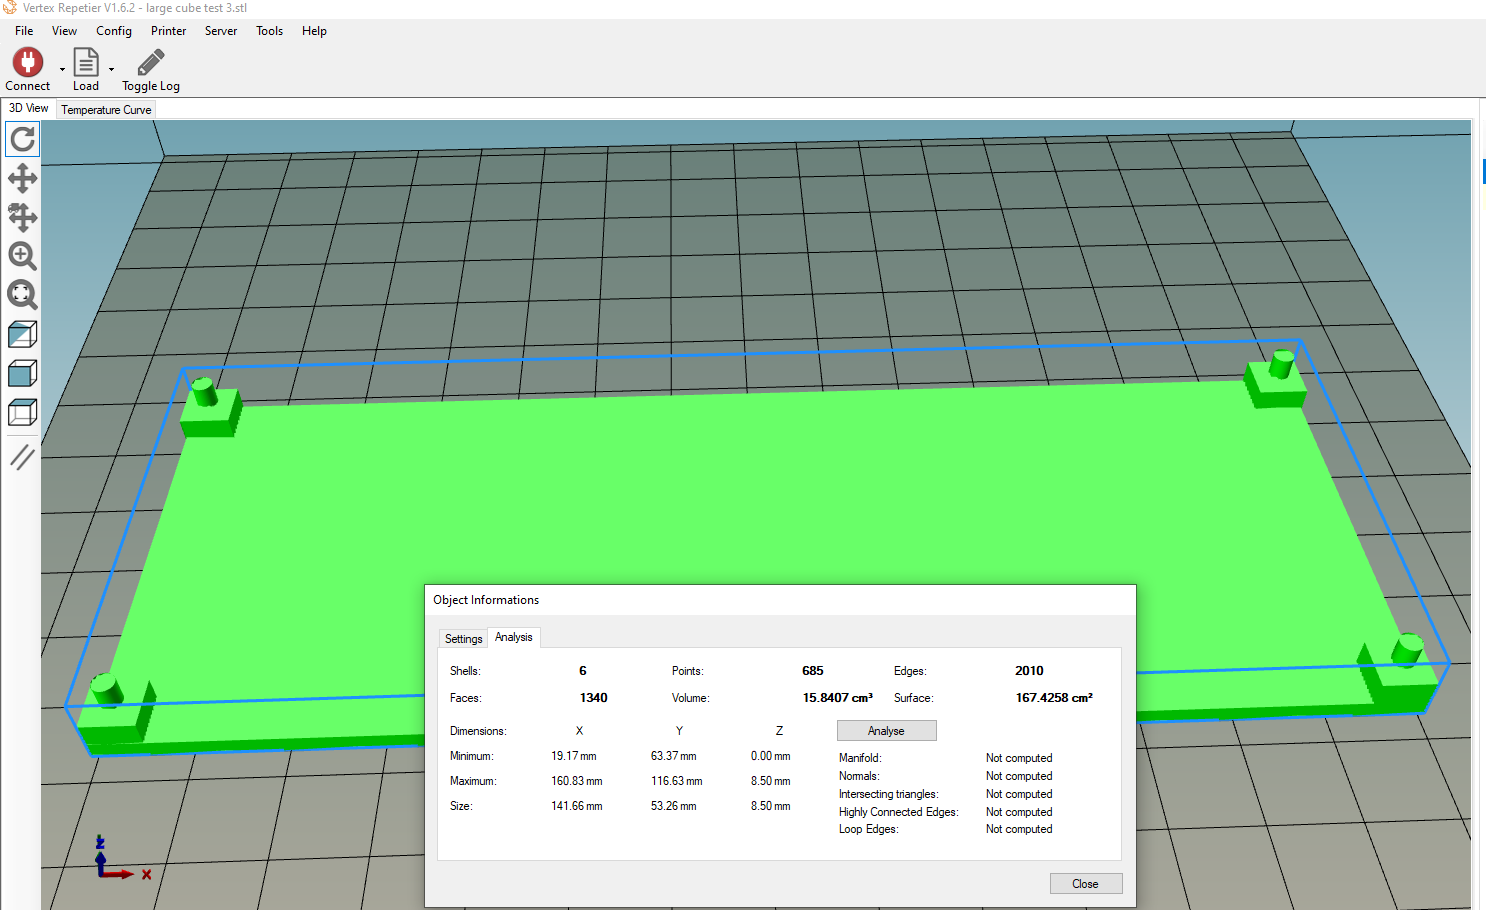Switch to top view cube icon
This screenshot has height=910, width=1486.
(22, 412)
